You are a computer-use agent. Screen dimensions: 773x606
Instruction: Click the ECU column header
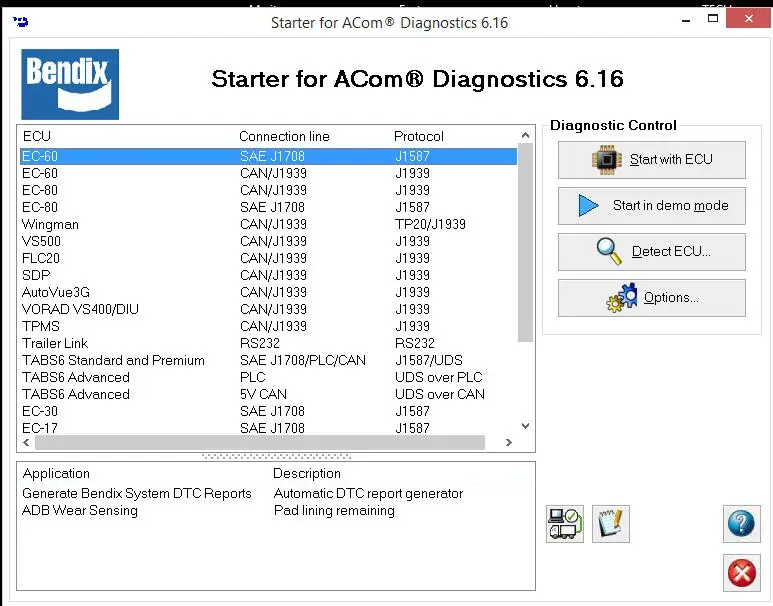pos(37,137)
